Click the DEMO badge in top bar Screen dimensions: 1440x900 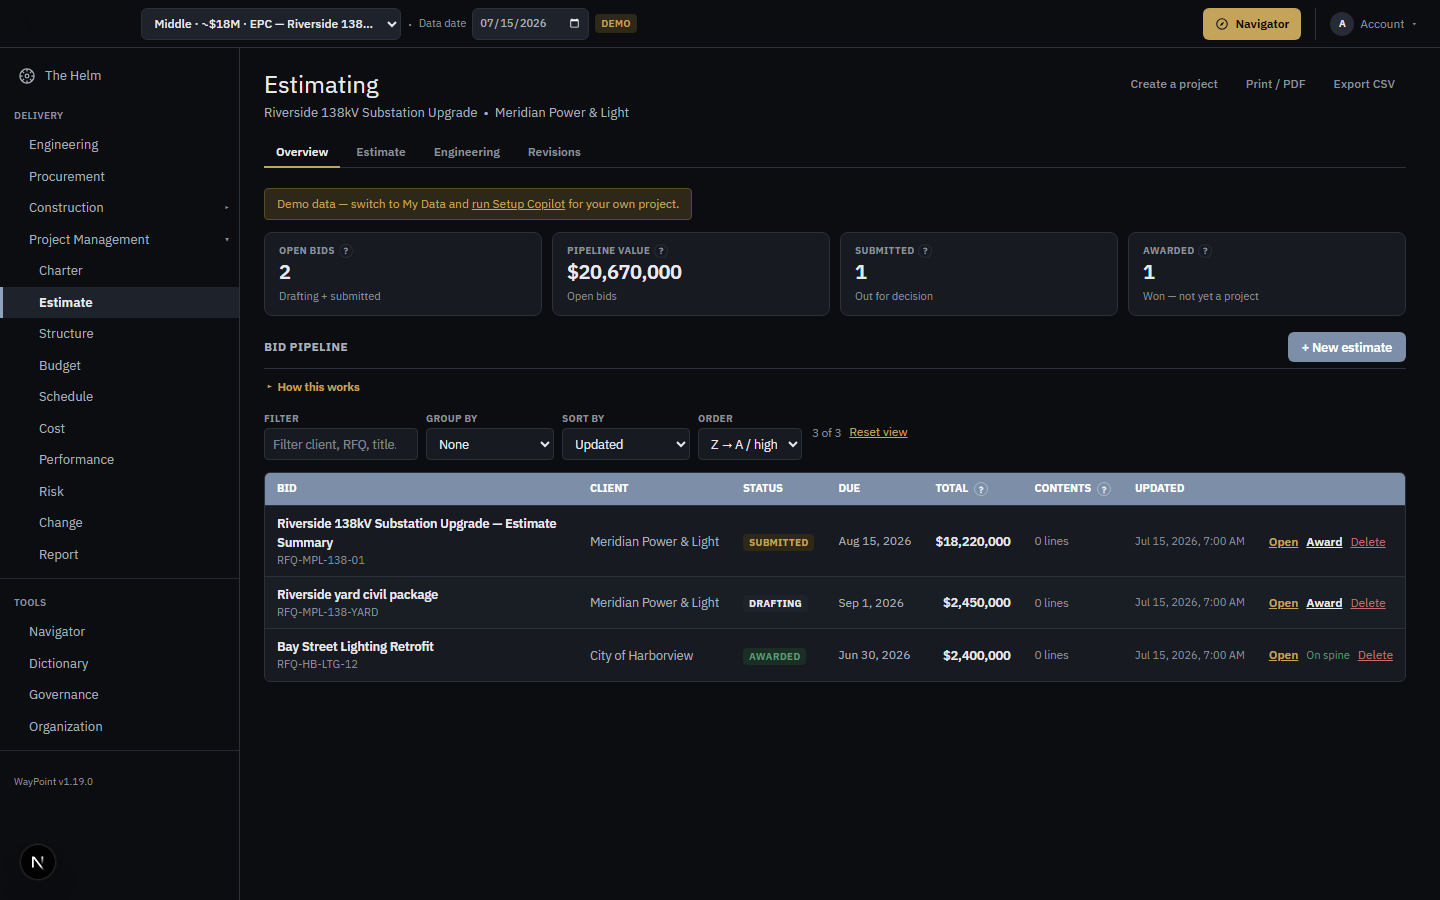[x=616, y=23]
